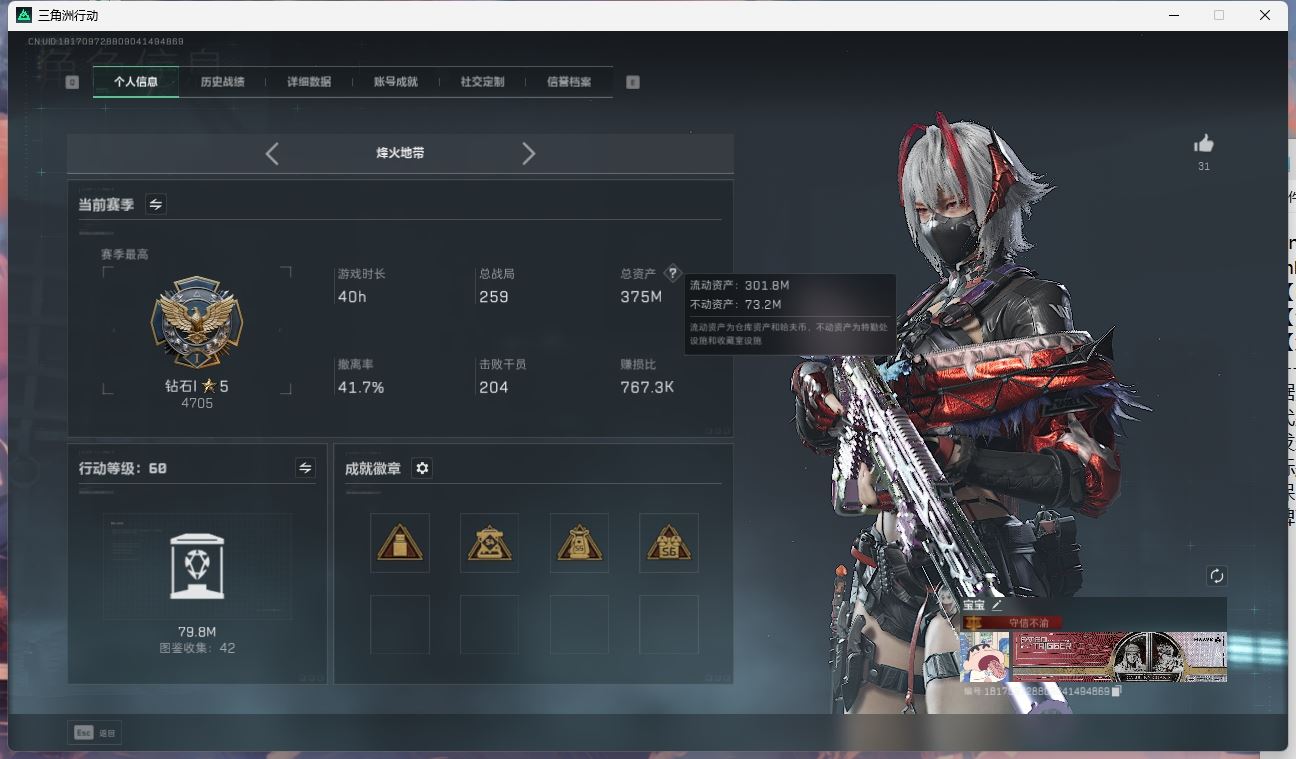Switch to the 历史战绩 tab
Viewport: 1296px width, 759px height.
coord(222,82)
